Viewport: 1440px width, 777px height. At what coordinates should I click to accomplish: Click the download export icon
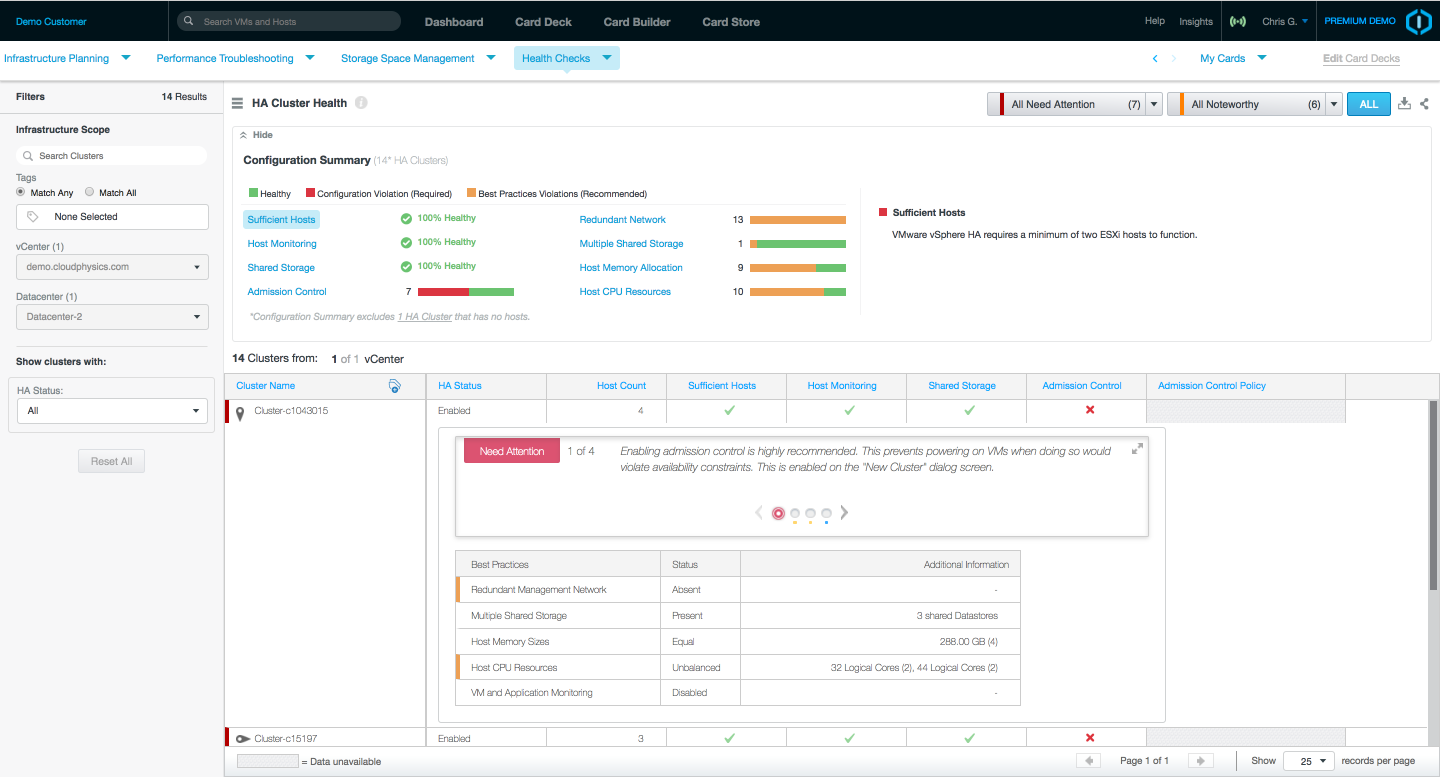click(1404, 103)
